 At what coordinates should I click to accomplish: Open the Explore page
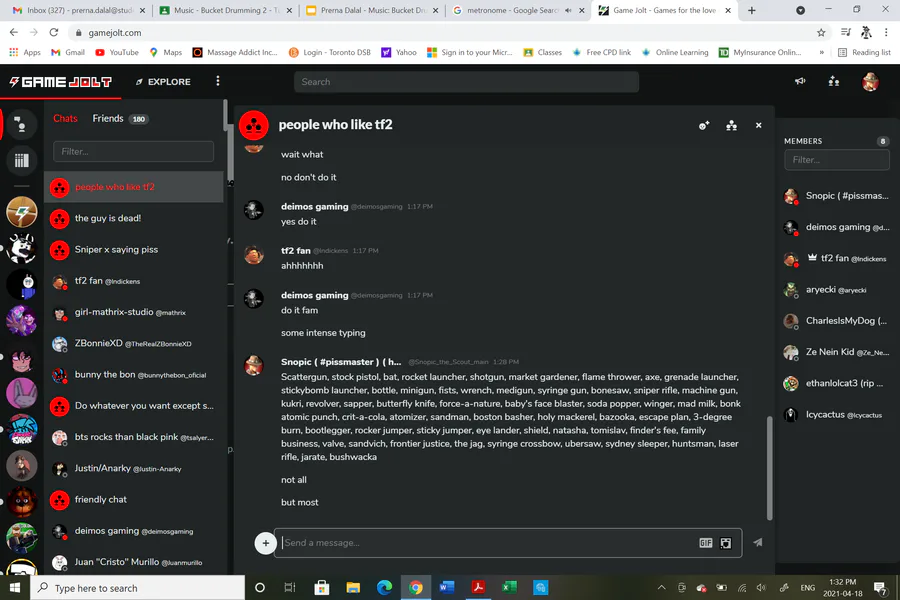[163, 82]
